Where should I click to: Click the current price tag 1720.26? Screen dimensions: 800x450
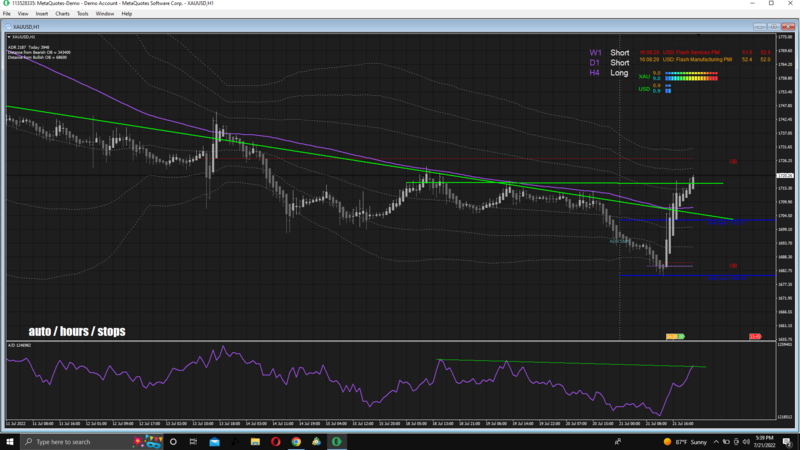pos(785,176)
